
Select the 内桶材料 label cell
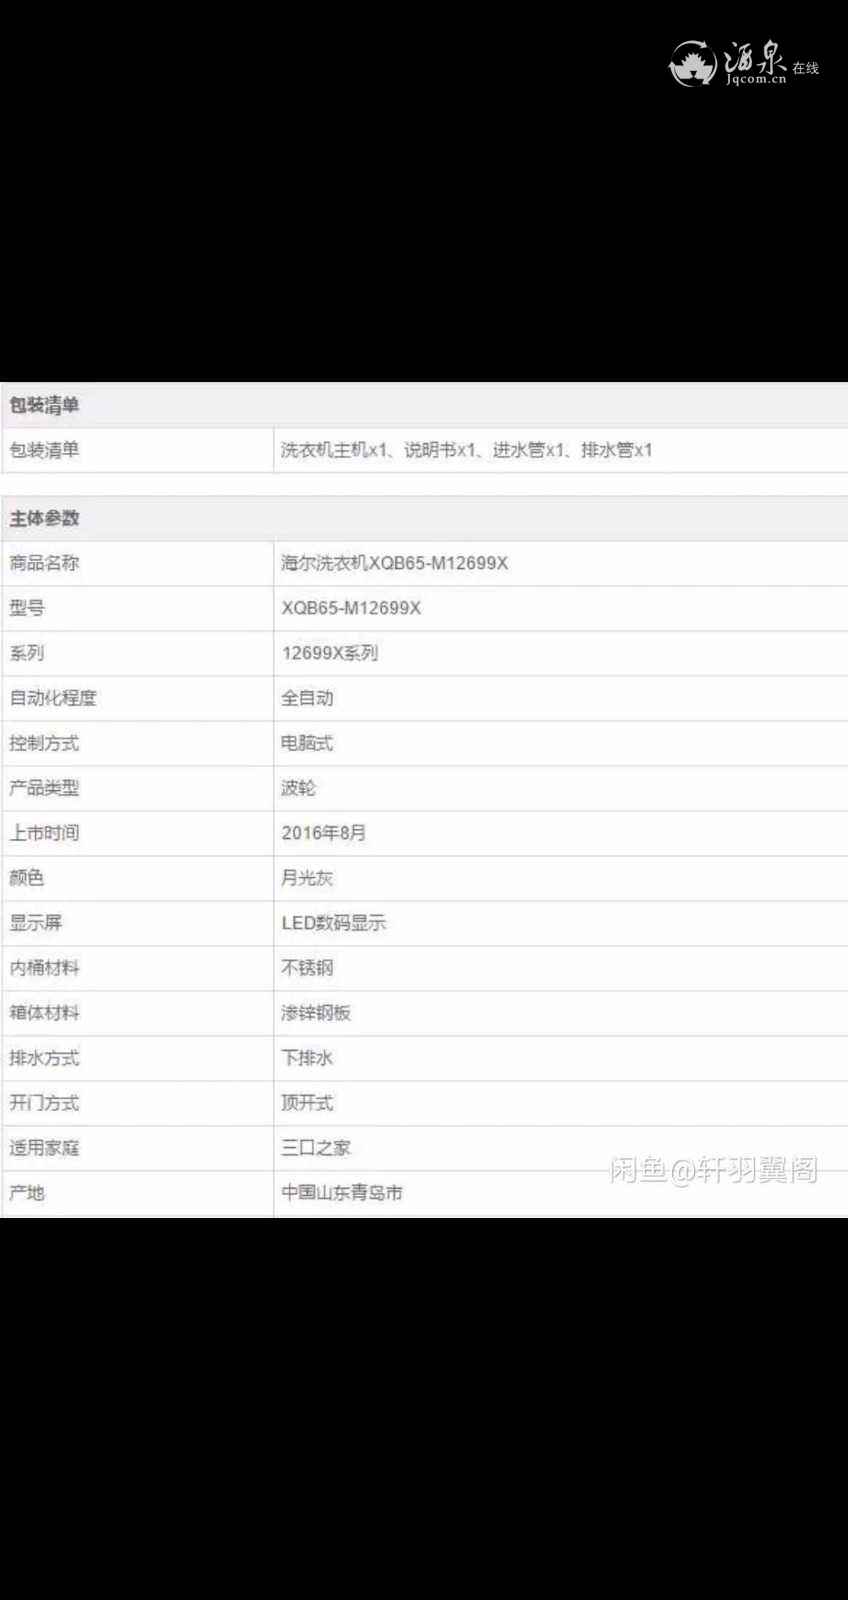click(138, 968)
